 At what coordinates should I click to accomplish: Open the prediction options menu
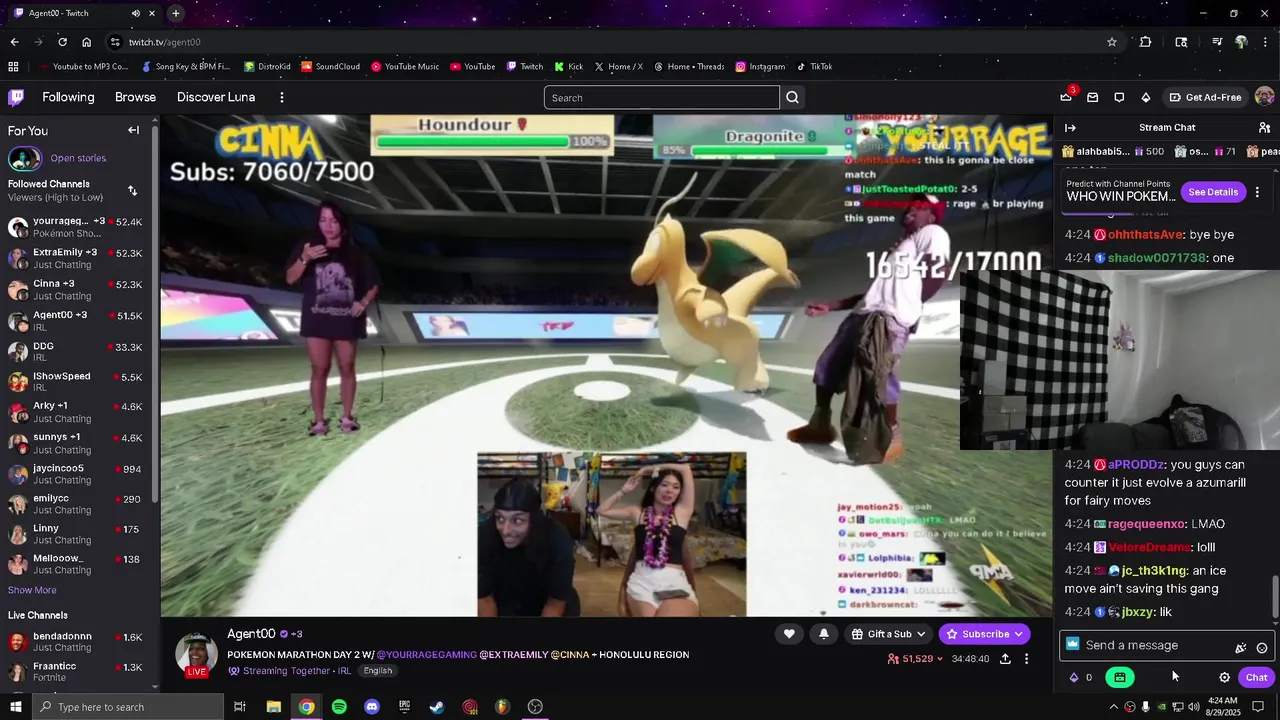[x=1257, y=192]
